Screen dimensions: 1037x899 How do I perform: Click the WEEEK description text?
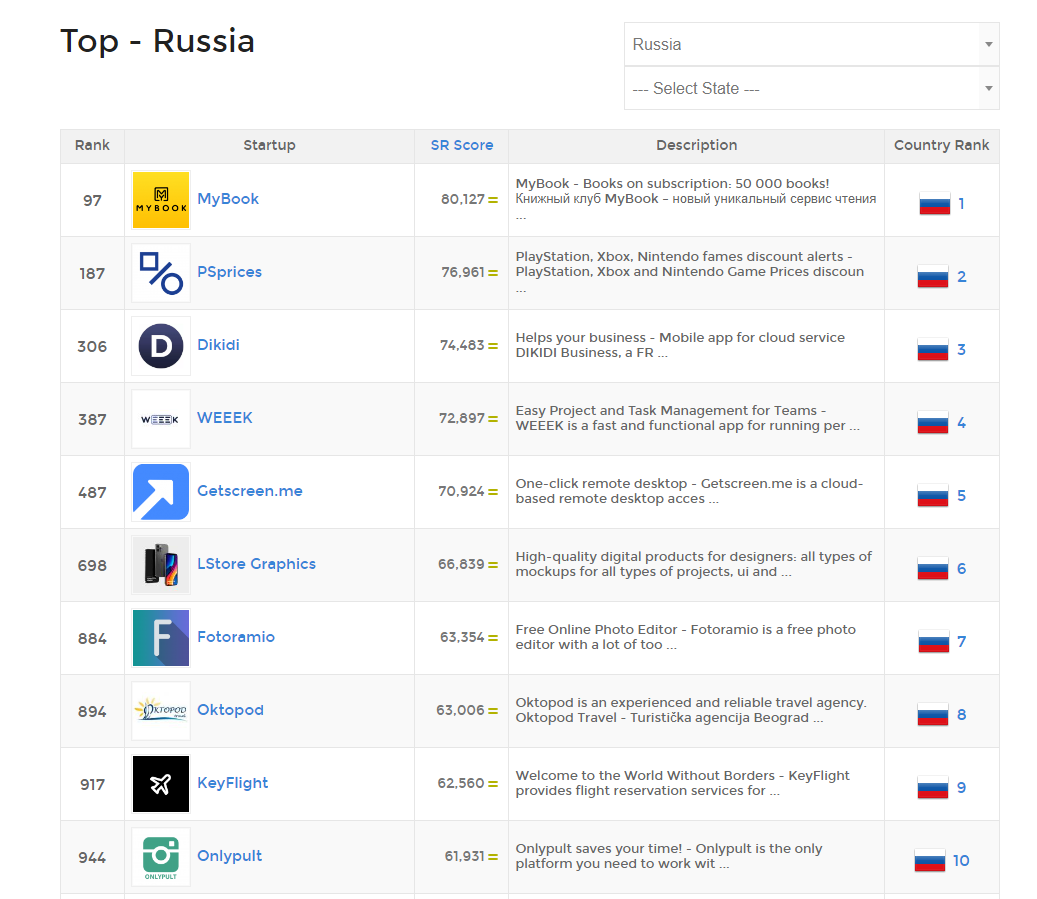tap(688, 418)
